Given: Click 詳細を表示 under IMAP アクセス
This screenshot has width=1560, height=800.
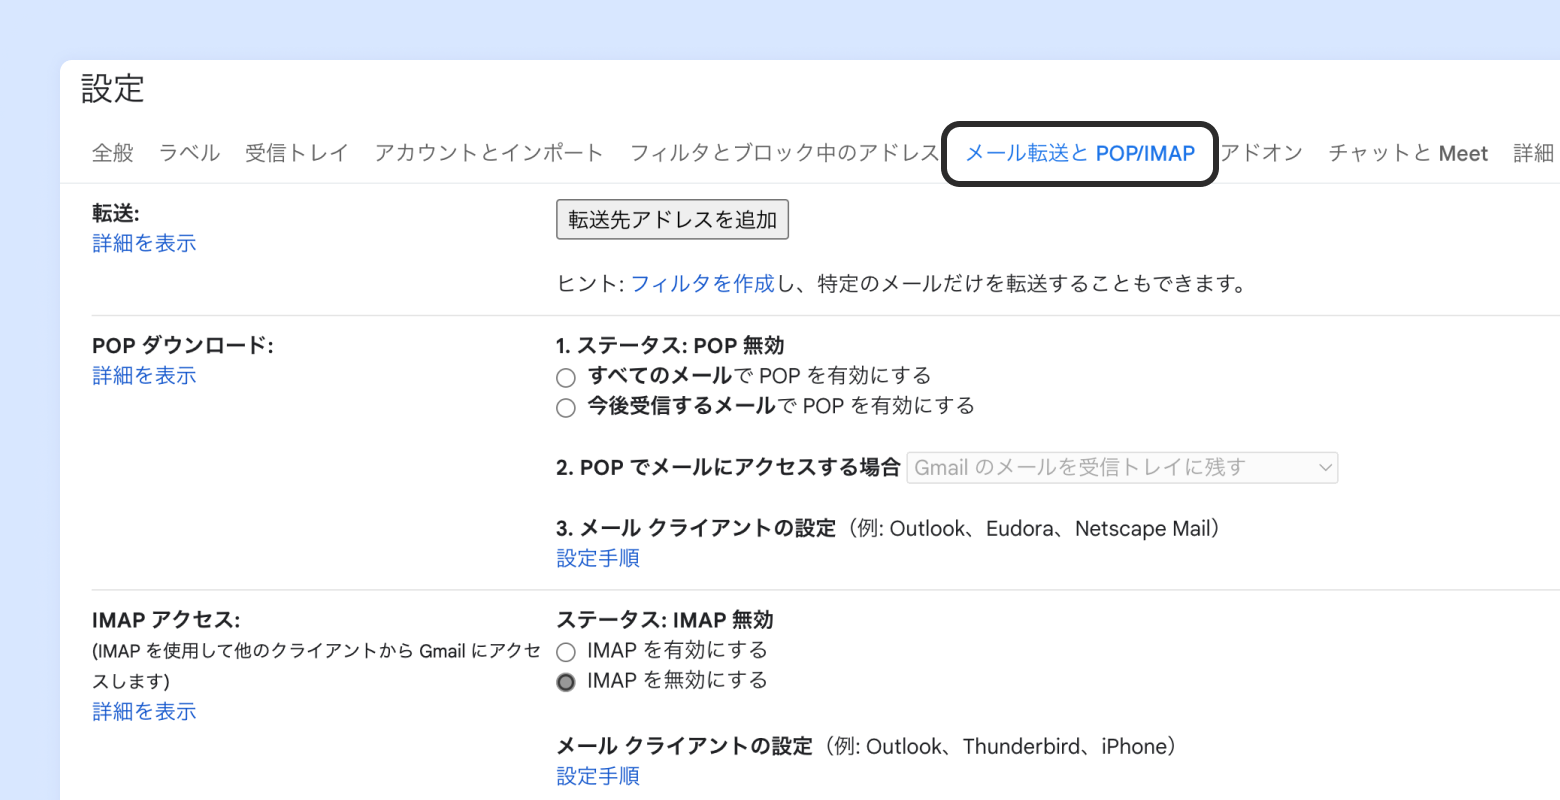Looking at the screenshot, I should coord(144,711).
